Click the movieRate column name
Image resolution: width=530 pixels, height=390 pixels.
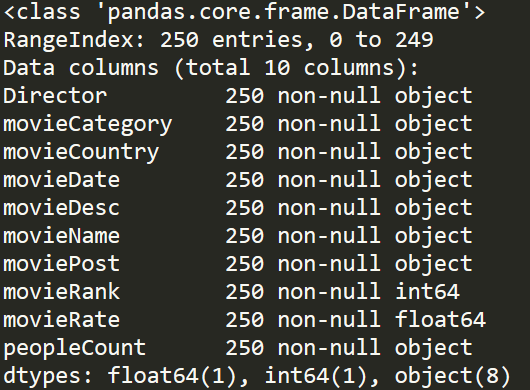coord(62,320)
